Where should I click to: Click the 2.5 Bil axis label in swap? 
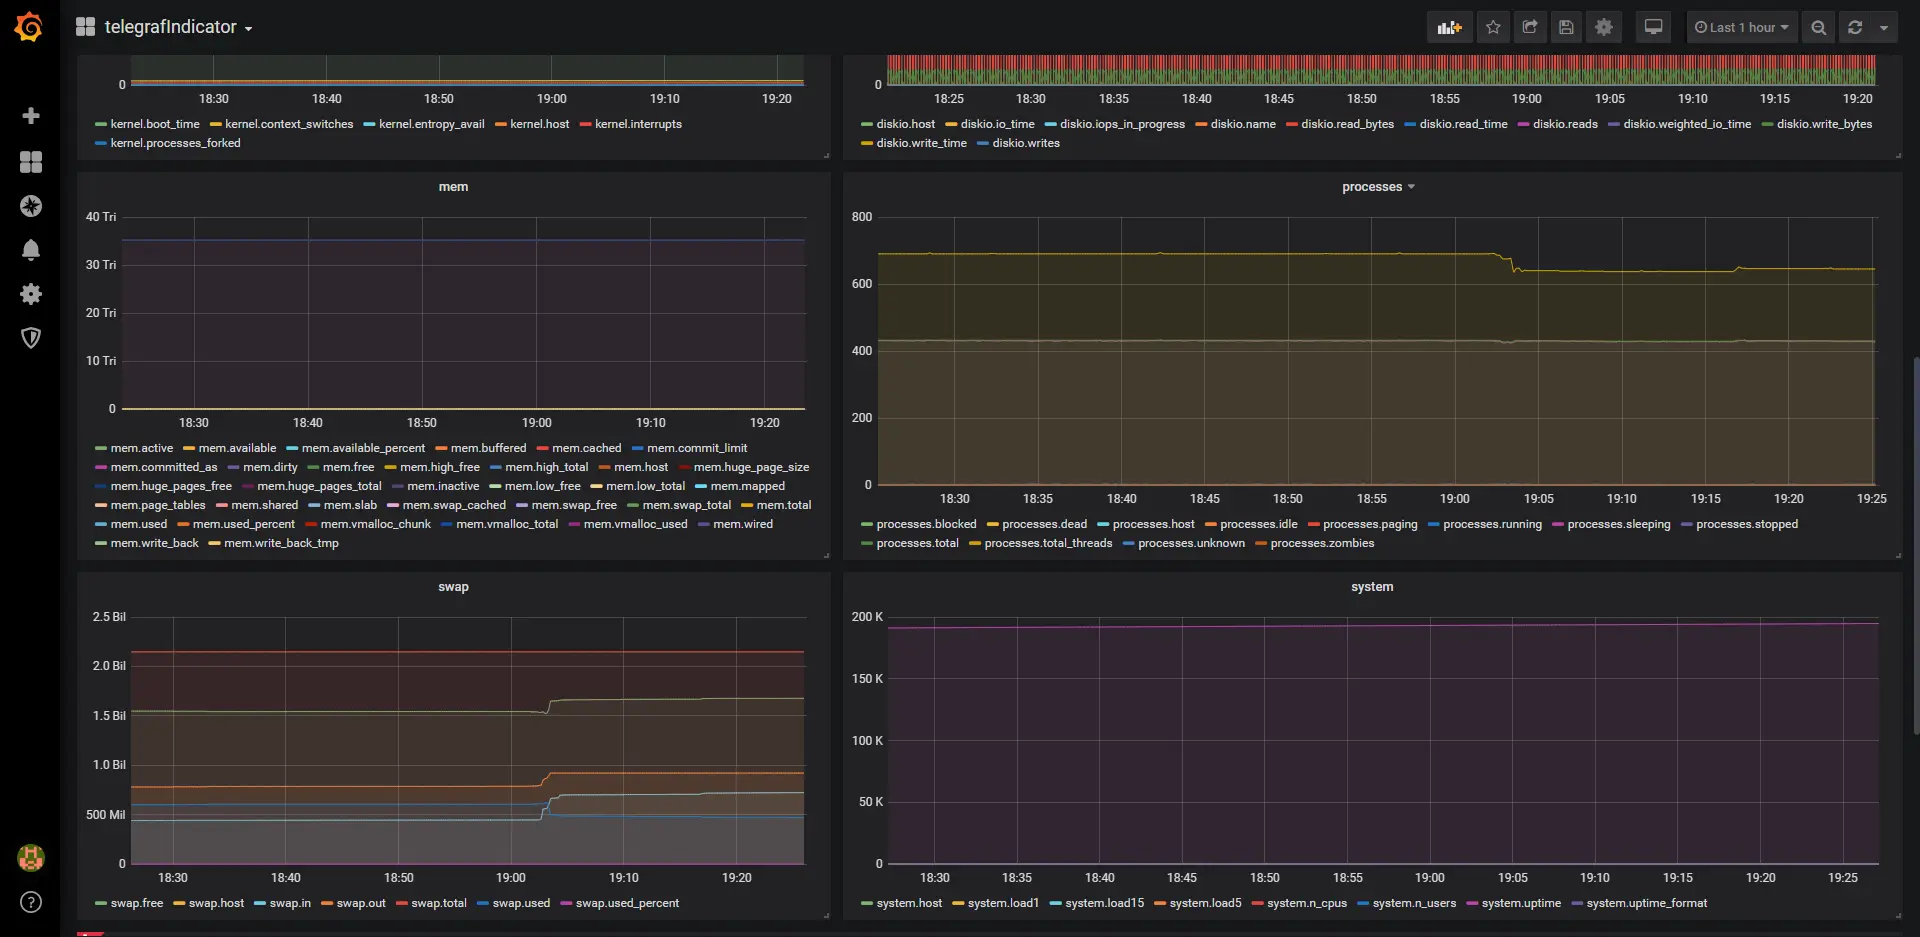[109, 617]
